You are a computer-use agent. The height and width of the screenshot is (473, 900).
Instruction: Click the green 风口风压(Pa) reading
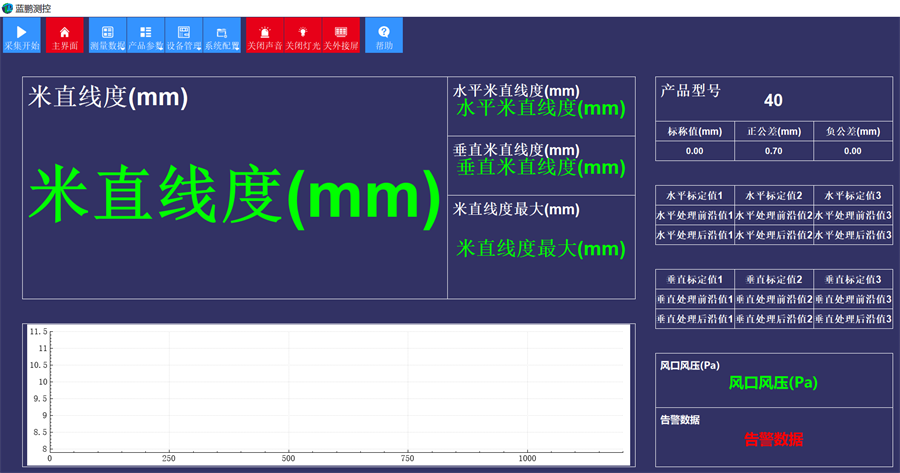pyautogui.click(x=773, y=383)
